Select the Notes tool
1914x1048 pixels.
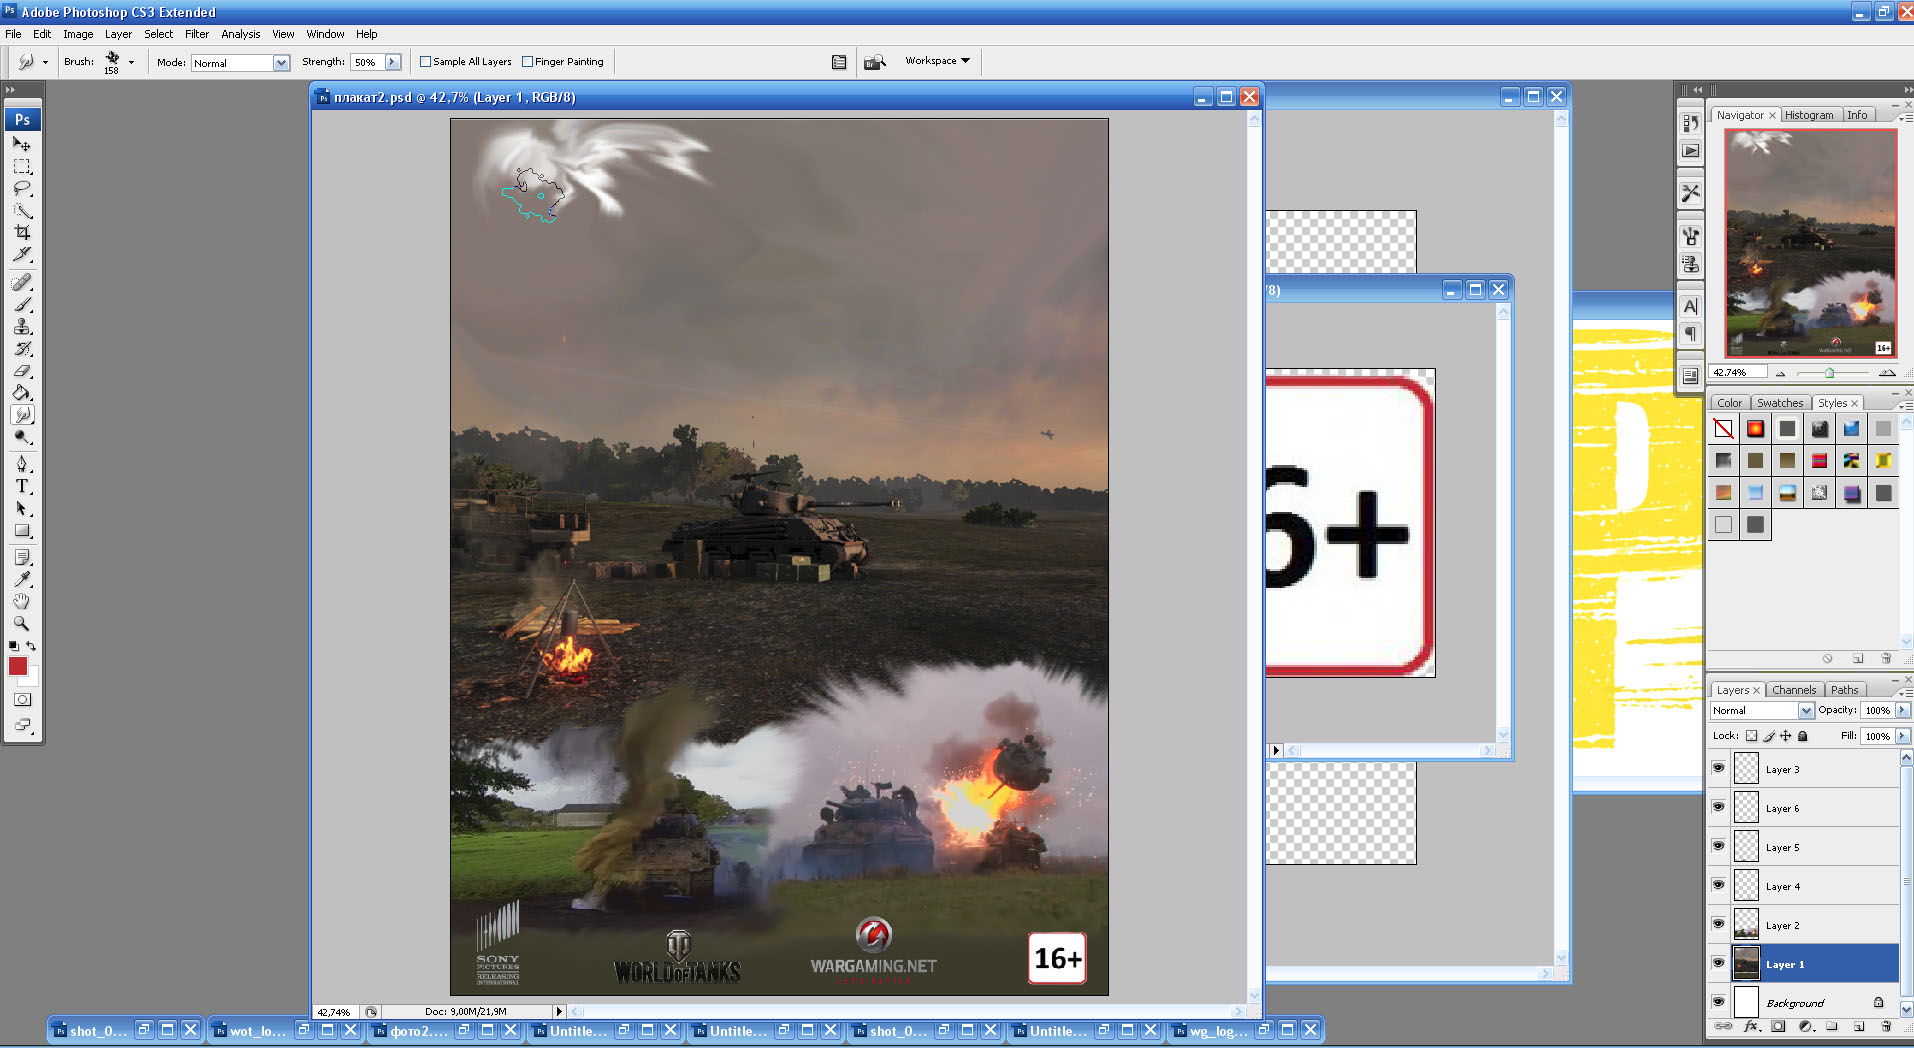tap(22, 557)
